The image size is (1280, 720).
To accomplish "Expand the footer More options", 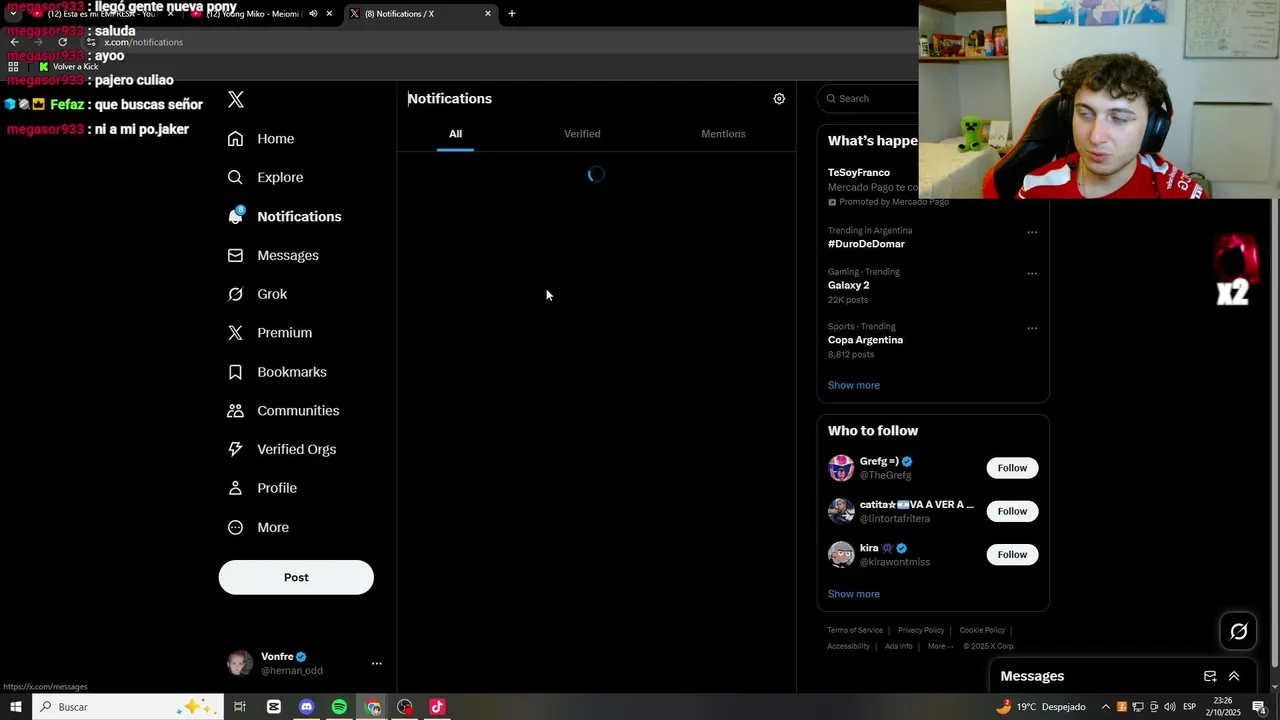I will tap(940, 646).
